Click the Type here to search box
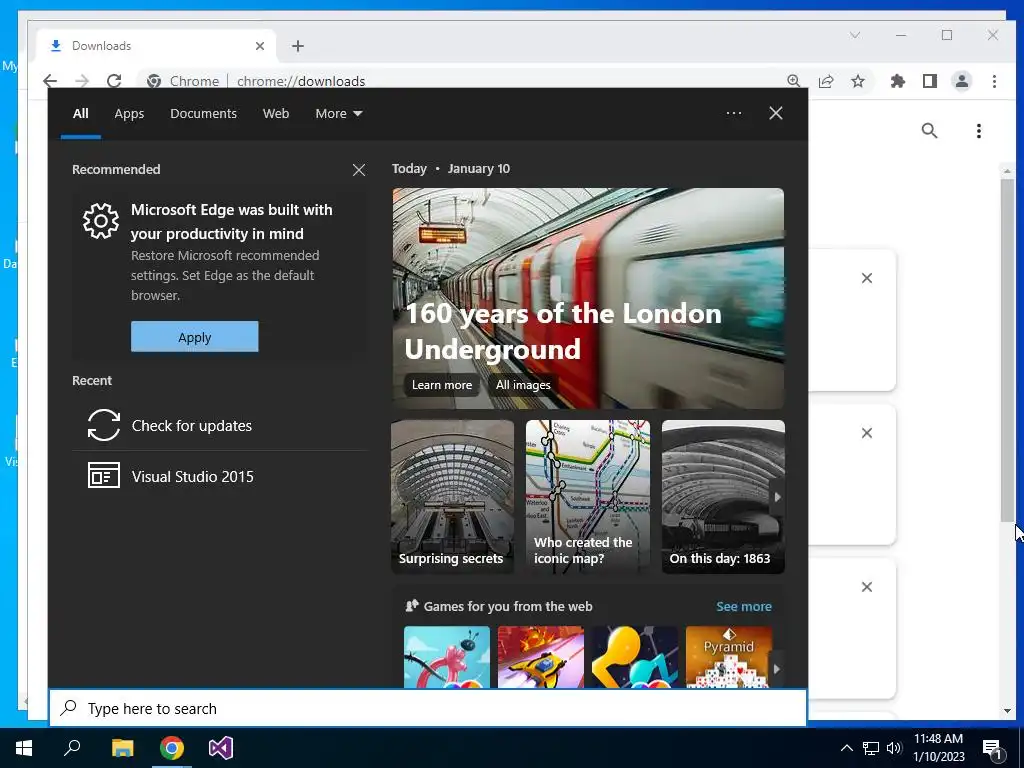Viewport: 1024px width, 768px height. (x=428, y=708)
